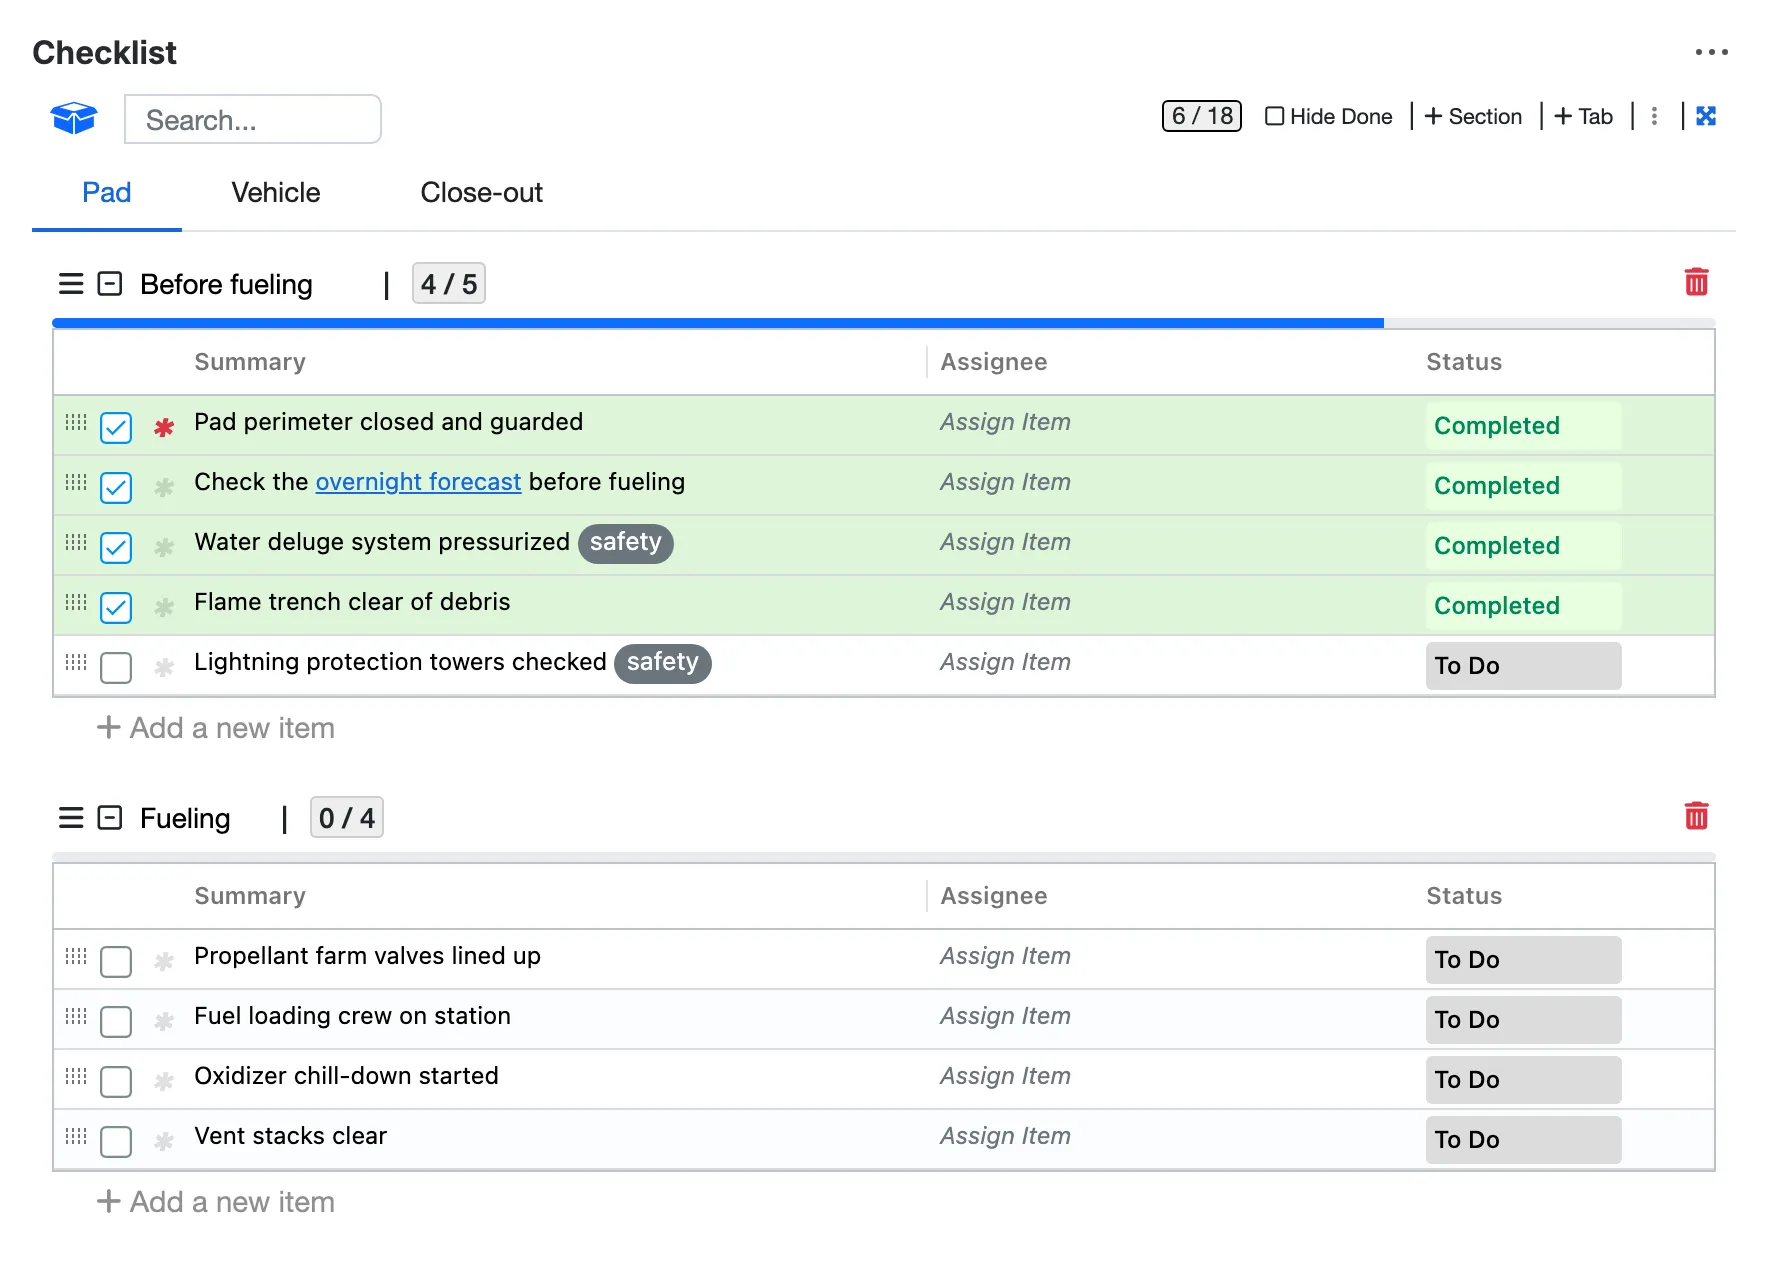Focus the Search input field

[253, 120]
